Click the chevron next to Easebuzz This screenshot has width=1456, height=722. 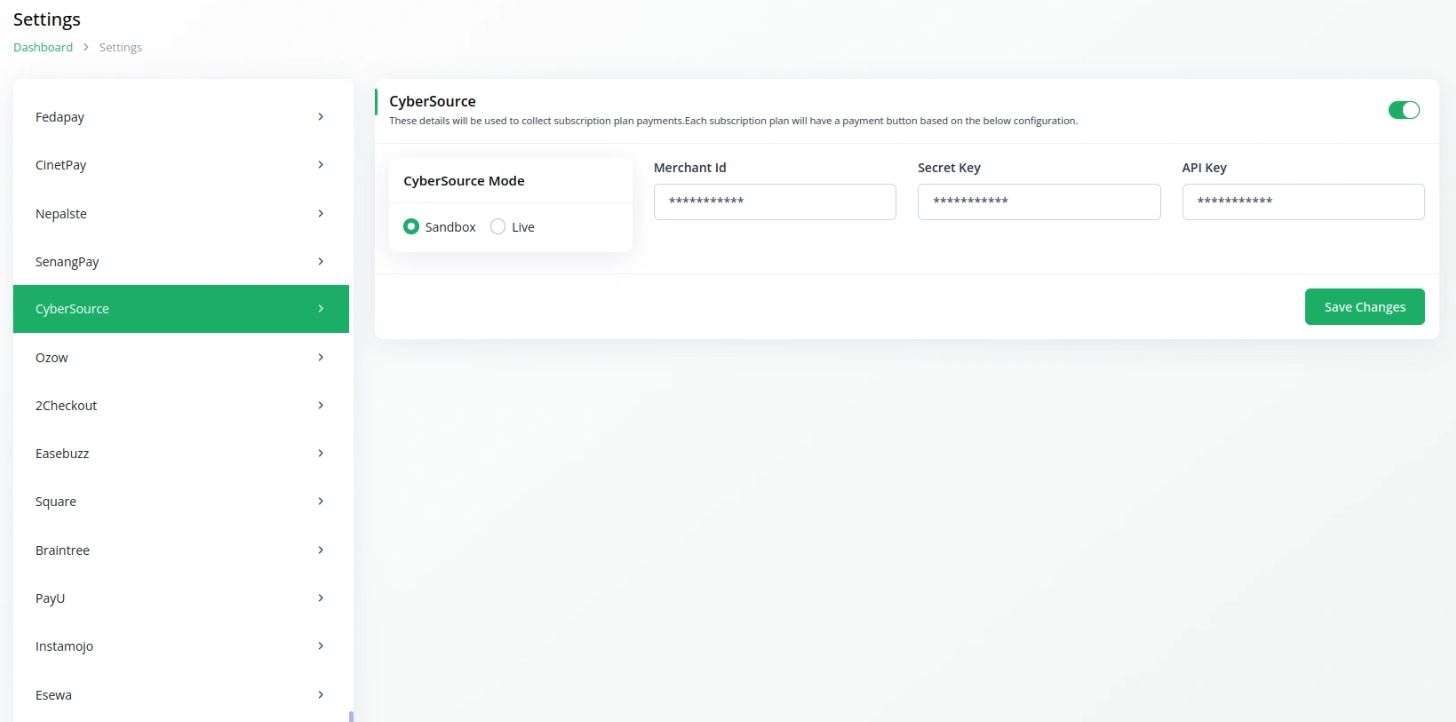(x=321, y=453)
